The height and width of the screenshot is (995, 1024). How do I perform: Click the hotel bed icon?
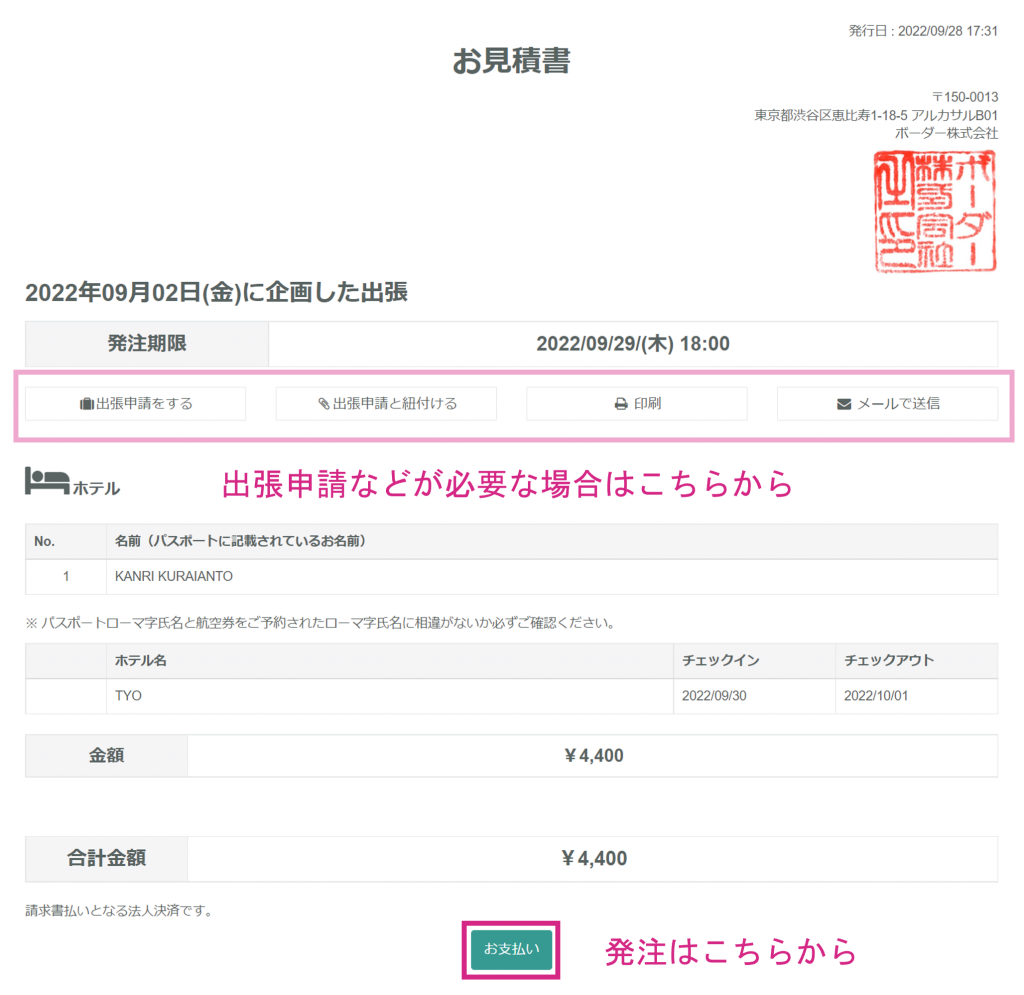pyautogui.click(x=47, y=481)
